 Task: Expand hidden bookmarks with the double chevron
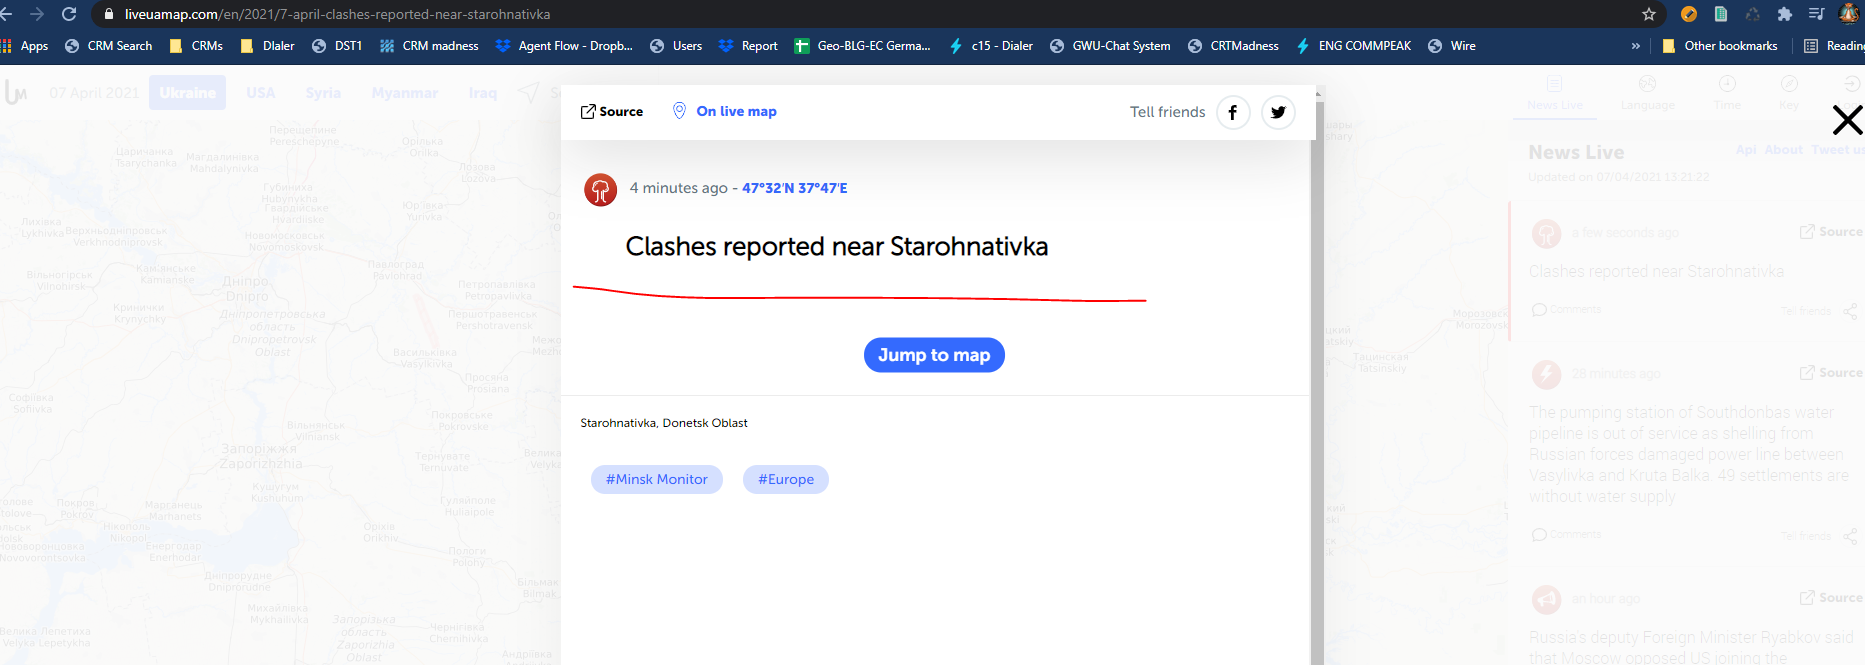pyautogui.click(x=1636, y=46)
